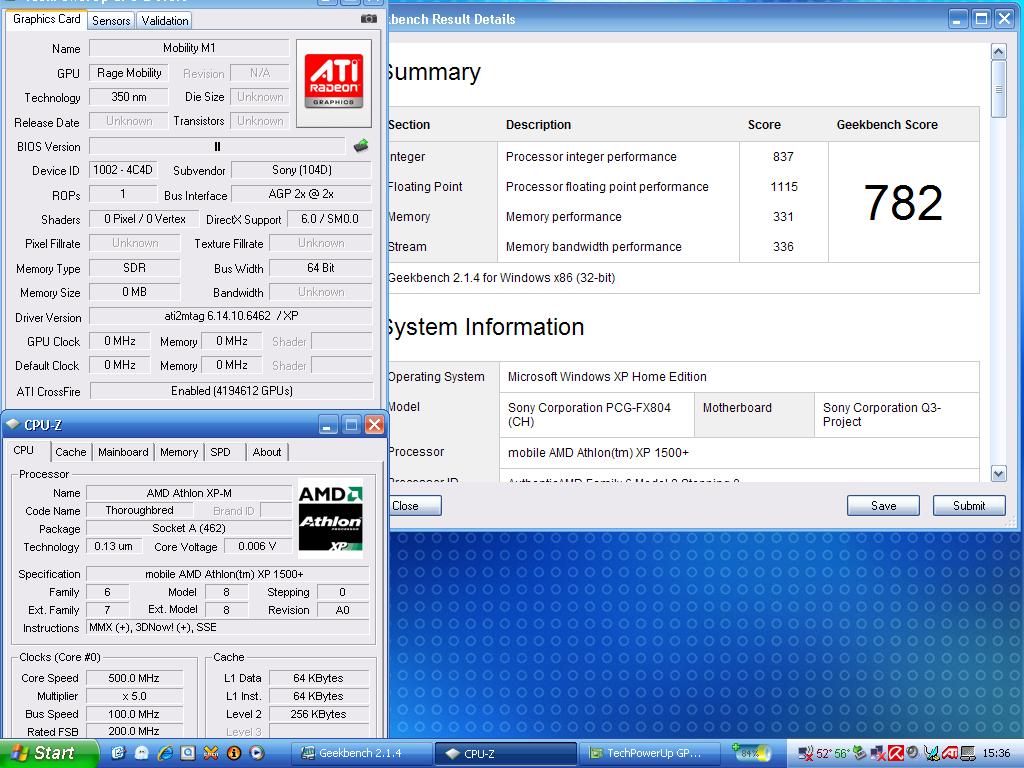The image size is (1024, 768).
Task: Switch to the Sensors tab
Action: (111, 20)
